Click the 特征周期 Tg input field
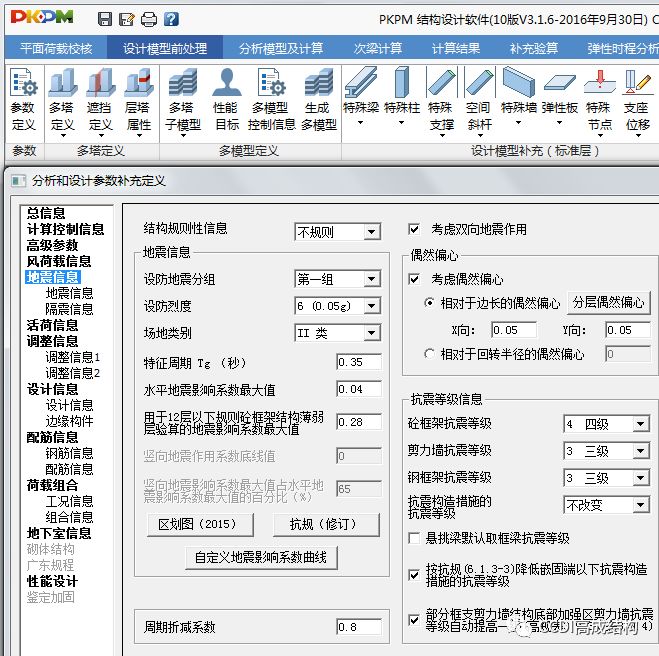 pos(359,362)
